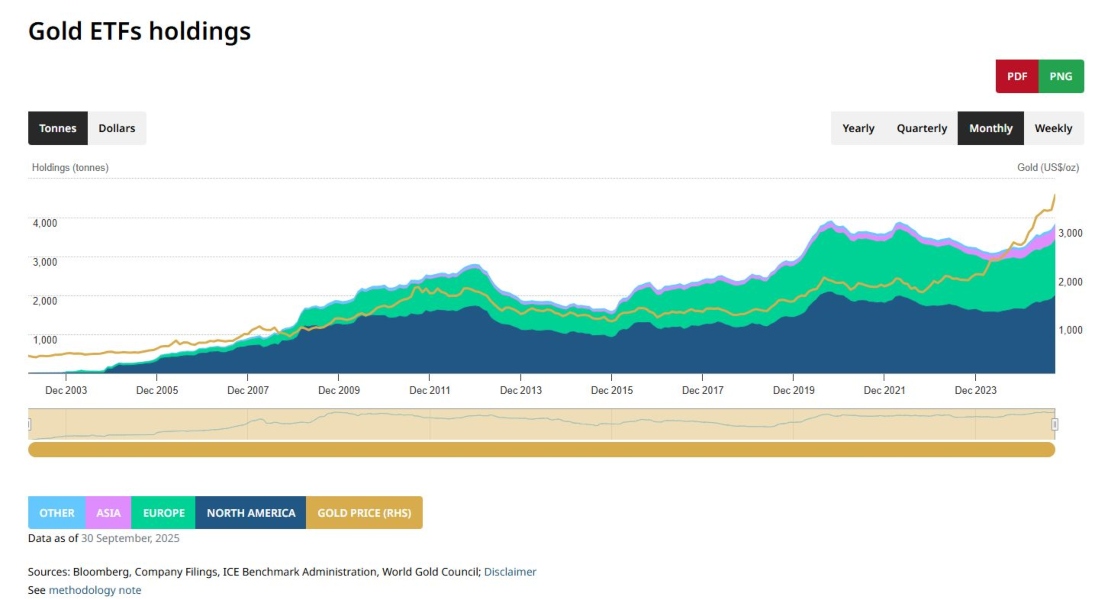Screen dimensions: 1095x600
Task: Choose the Weekly frequency tab
Action: [1053, 128]
